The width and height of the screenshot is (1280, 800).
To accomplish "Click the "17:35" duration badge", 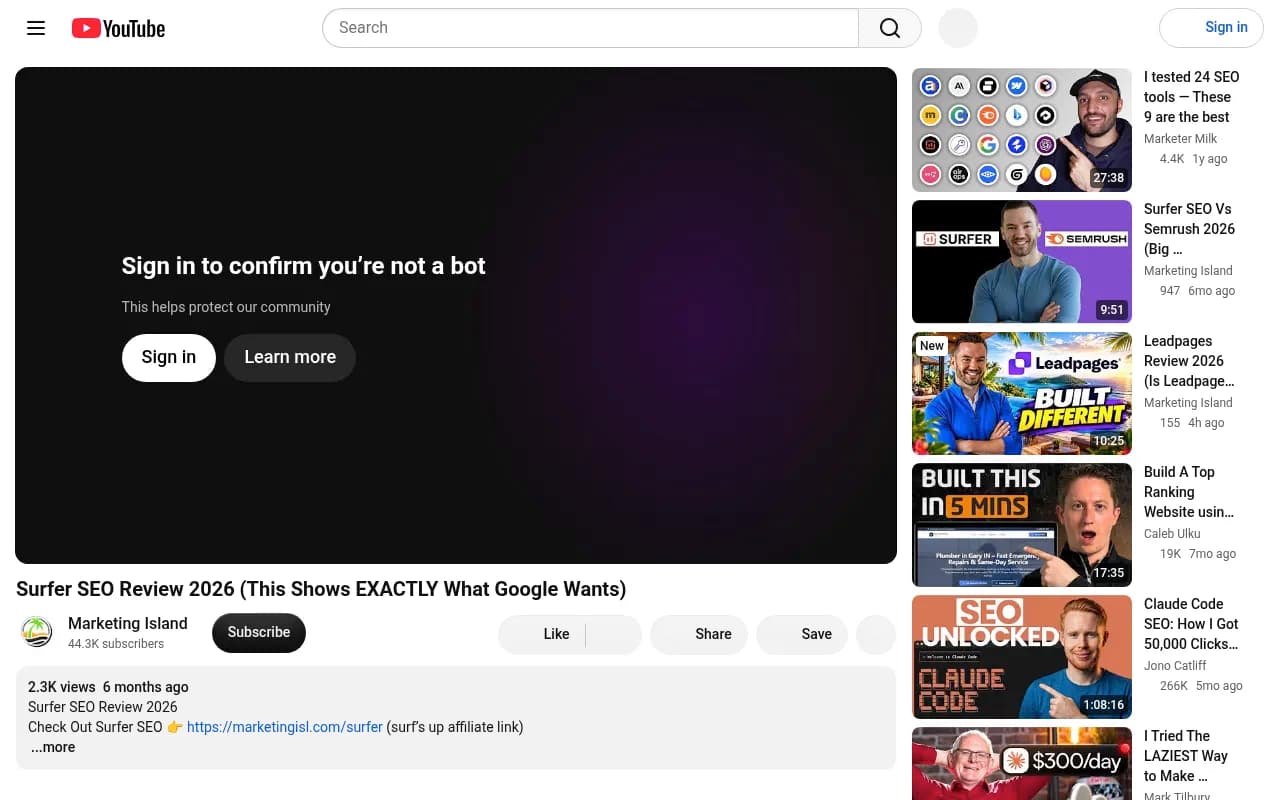I will pos(1108,573).
